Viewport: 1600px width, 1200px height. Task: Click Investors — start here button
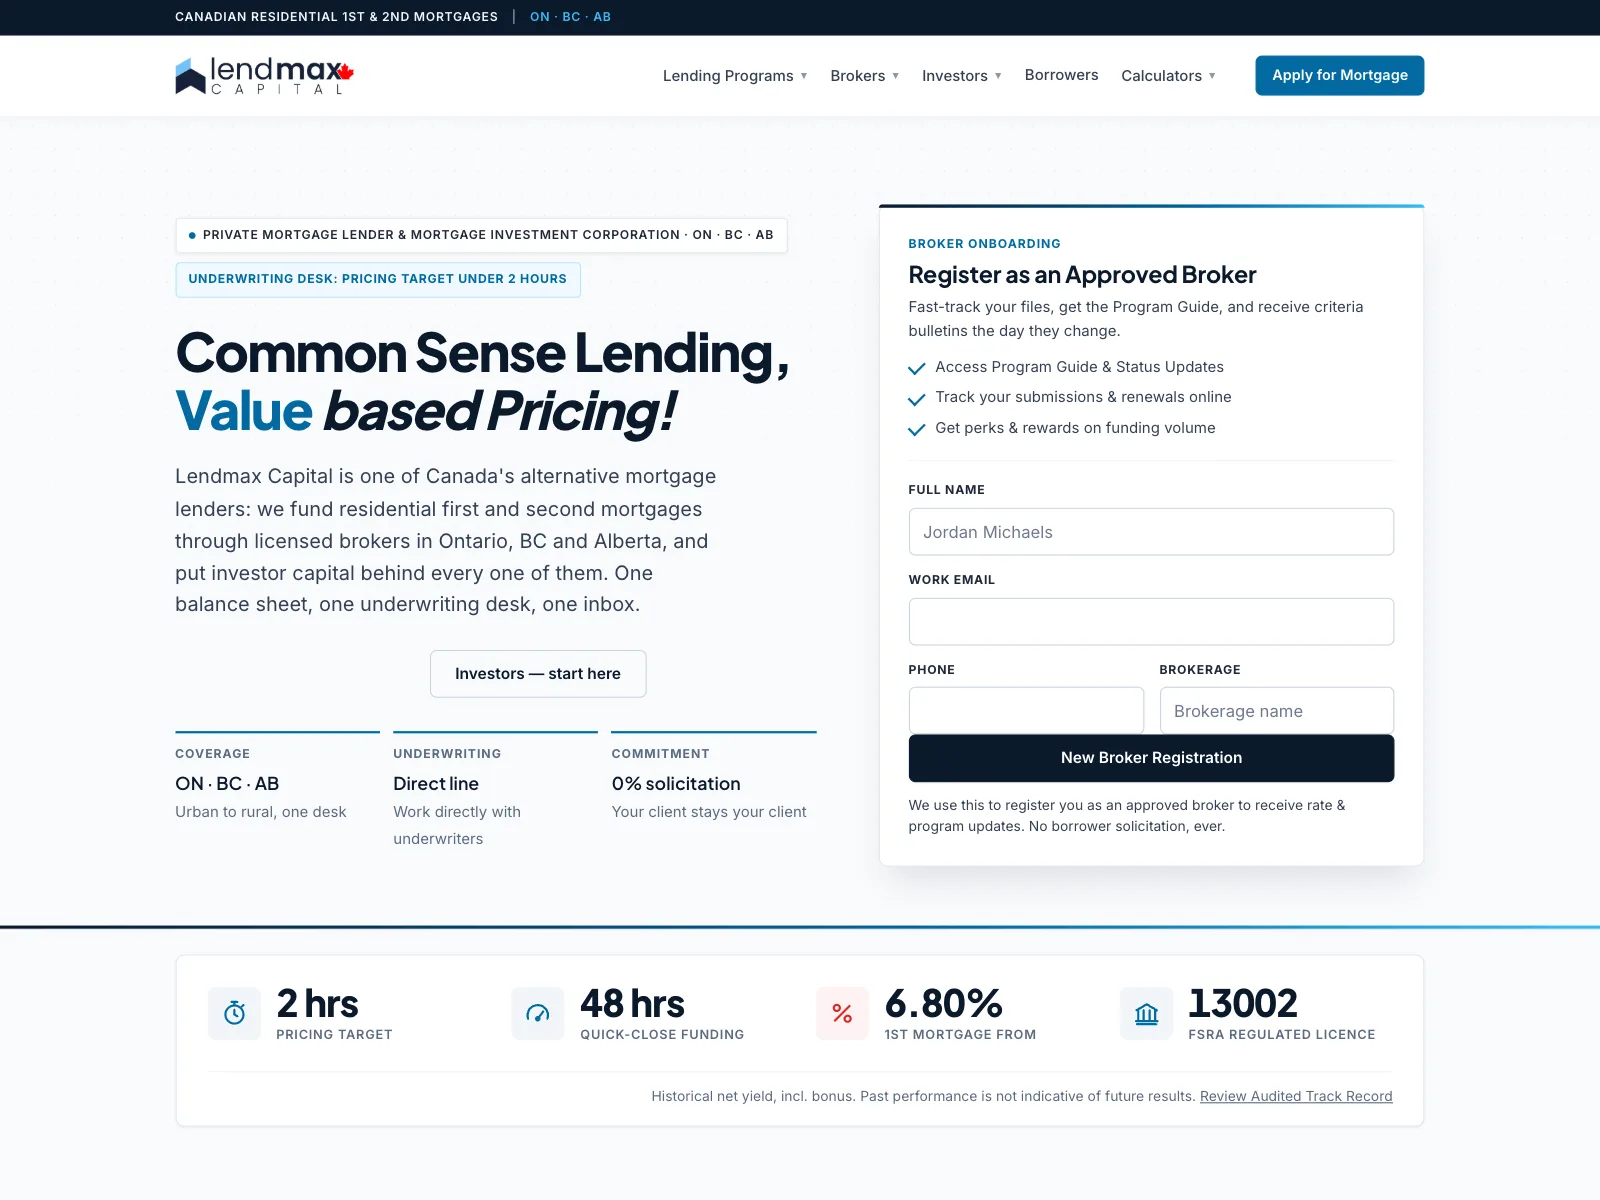(538, 674)
